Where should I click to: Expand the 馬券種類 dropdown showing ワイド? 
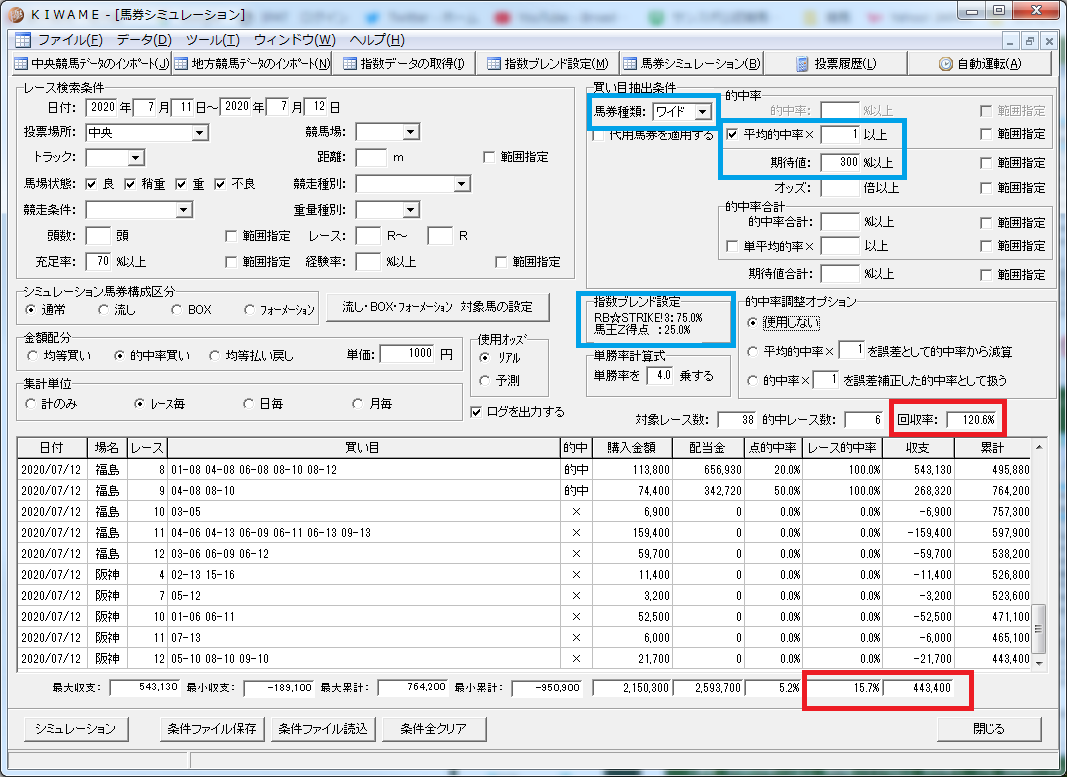click(703, 112)
